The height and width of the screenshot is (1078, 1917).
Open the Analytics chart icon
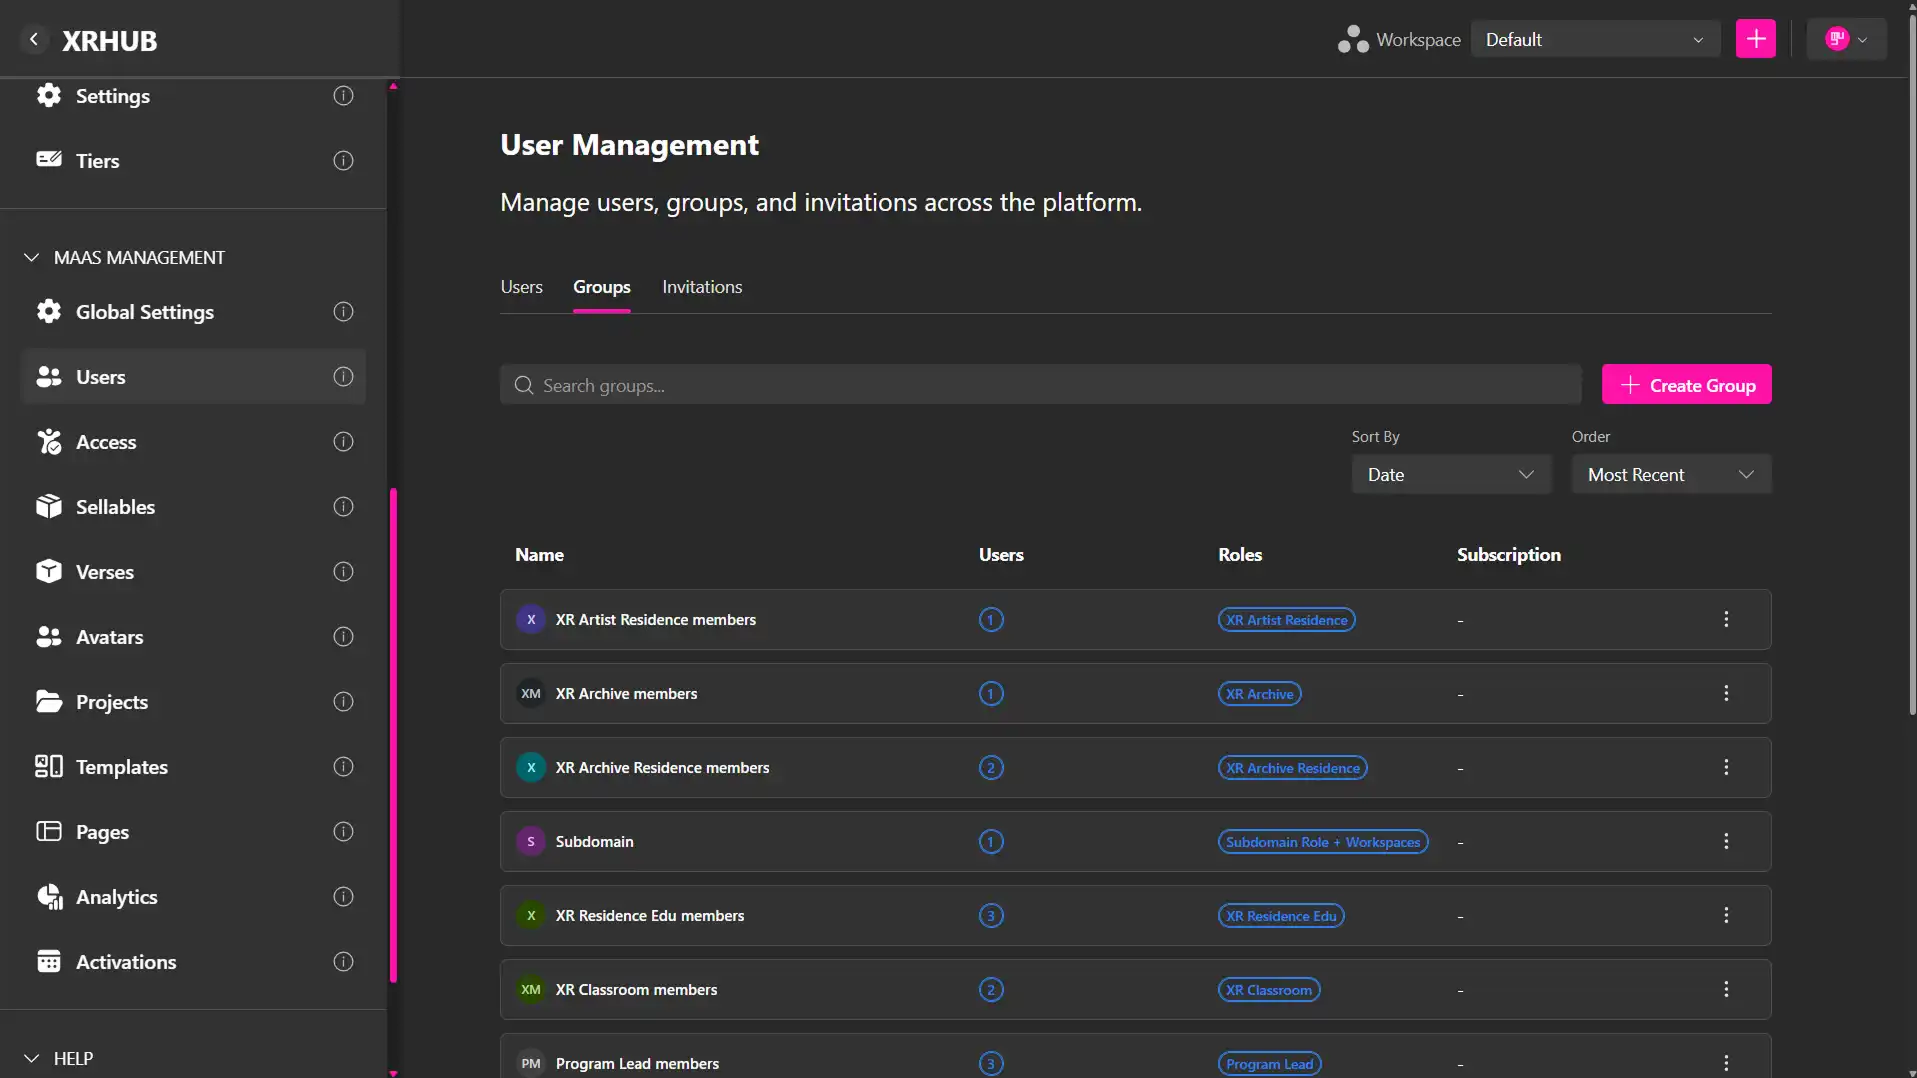coord(49,896)
